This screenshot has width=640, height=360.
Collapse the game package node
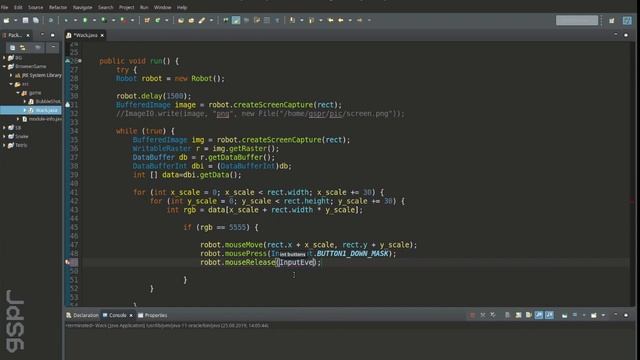click(18, 93)
